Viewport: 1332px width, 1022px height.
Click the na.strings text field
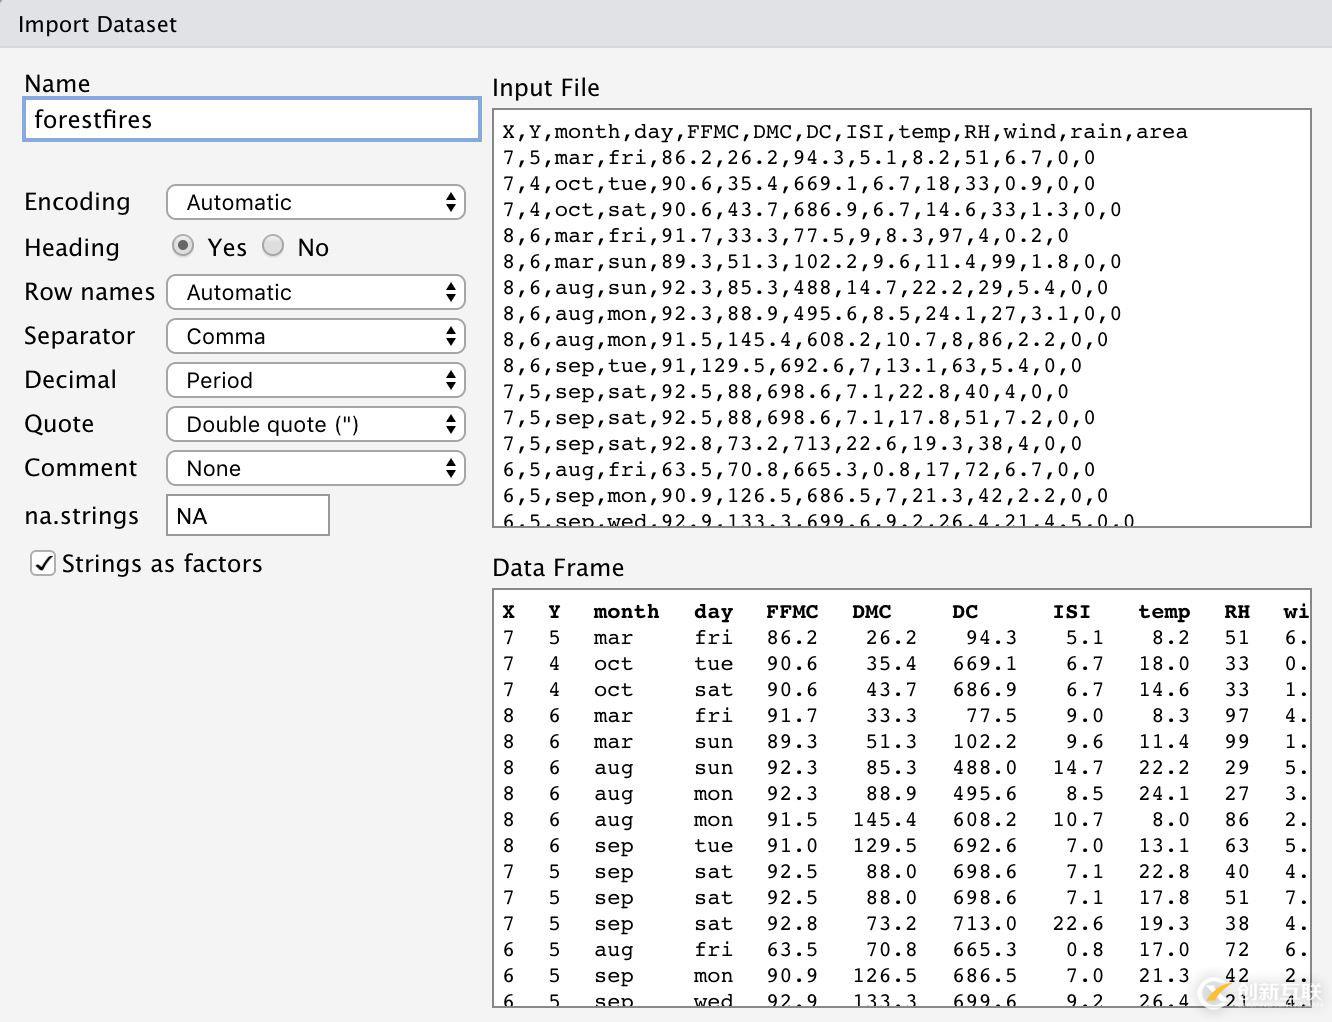[x=247, y=516]
